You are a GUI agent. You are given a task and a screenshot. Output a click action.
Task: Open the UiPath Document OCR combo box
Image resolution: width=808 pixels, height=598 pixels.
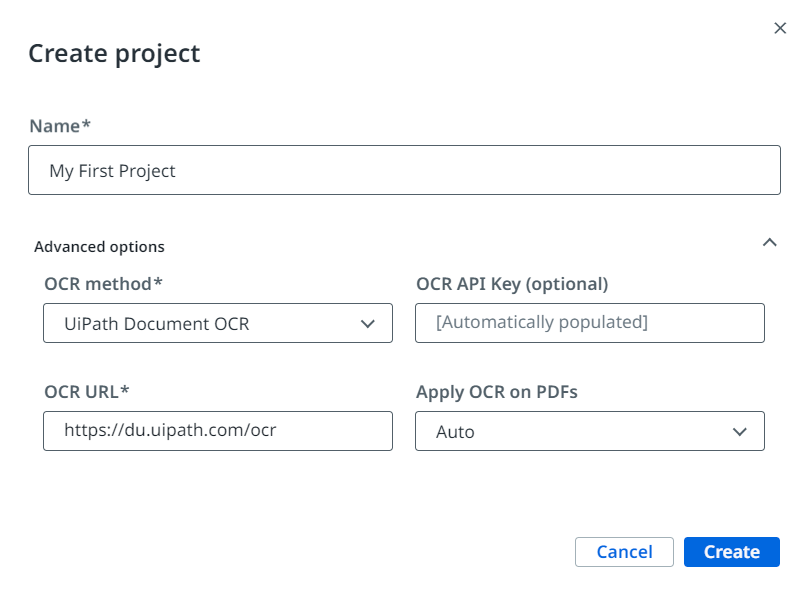217,324
